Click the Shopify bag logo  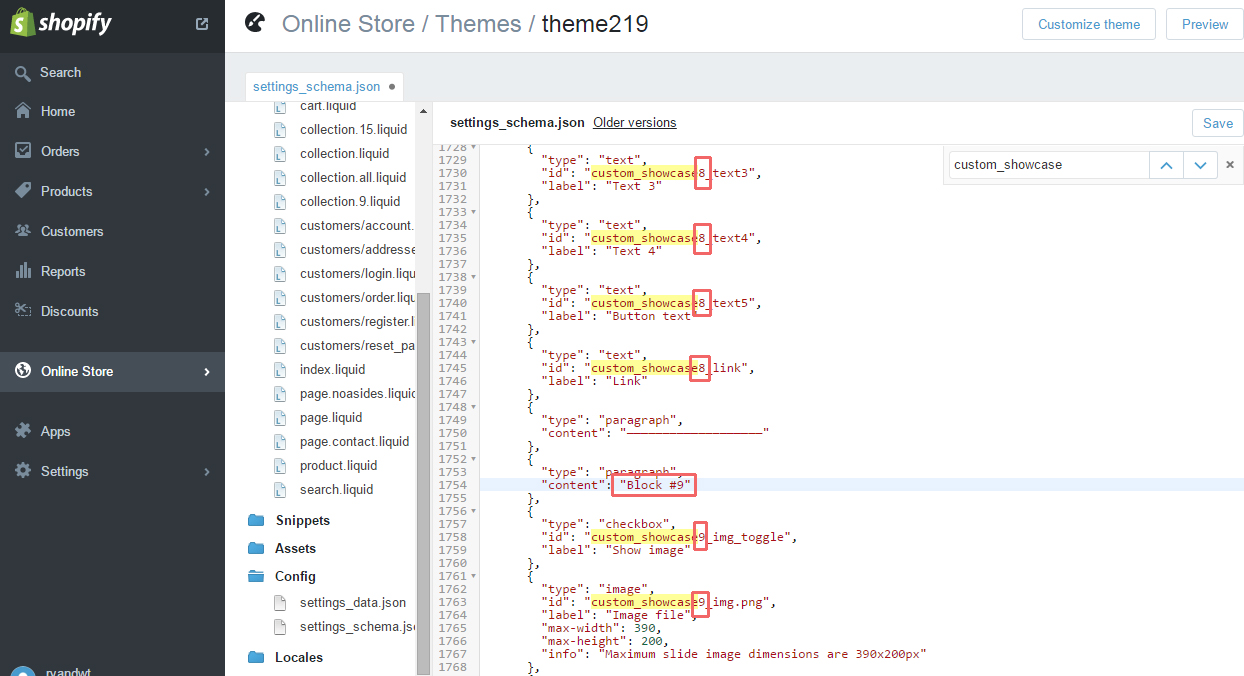click(23, 23)
